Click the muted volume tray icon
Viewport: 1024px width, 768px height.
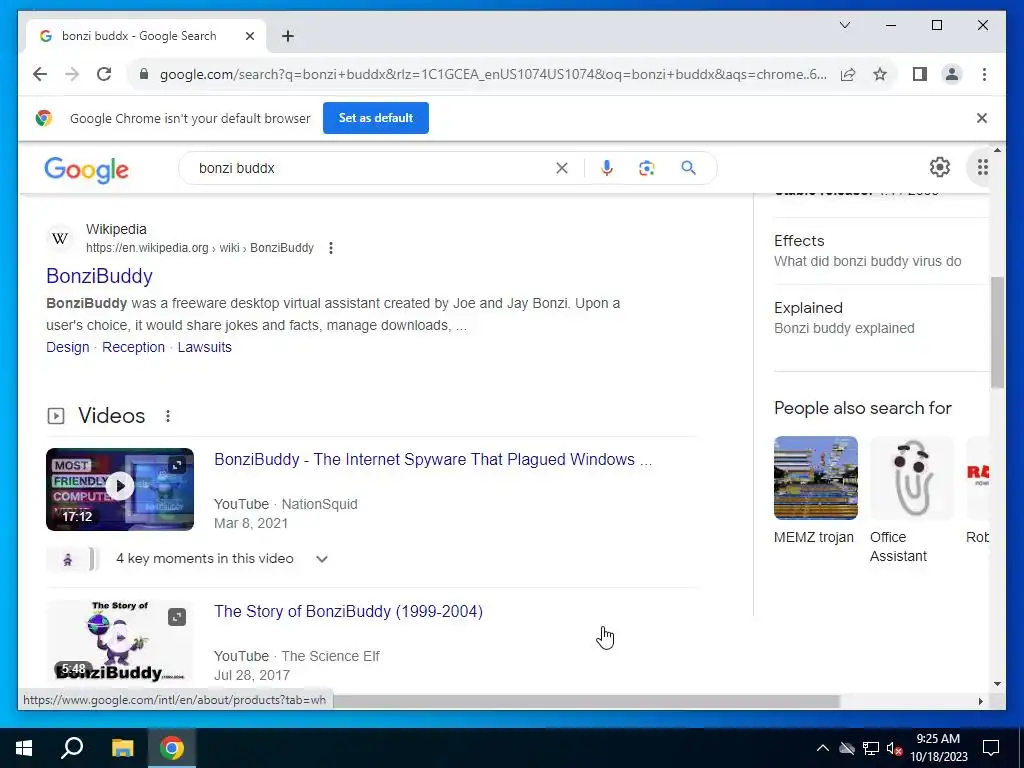(894, 748)
